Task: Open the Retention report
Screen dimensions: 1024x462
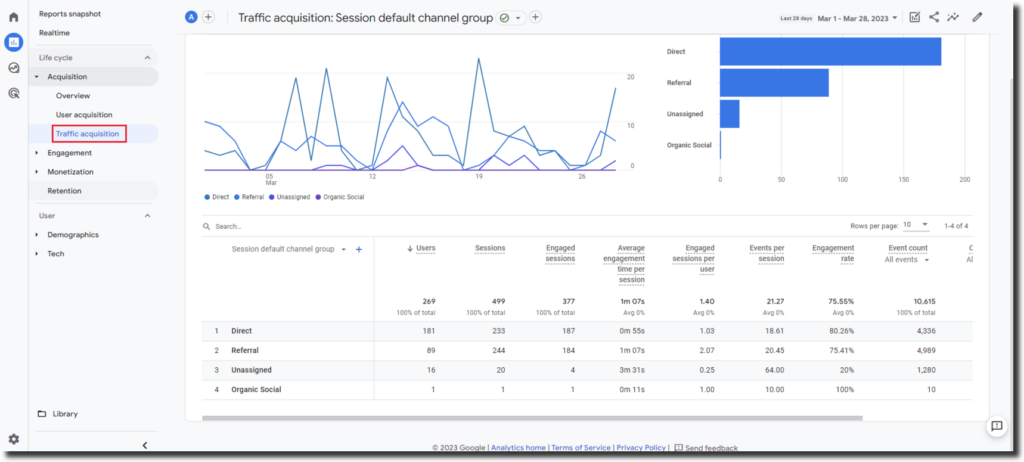Action: click(64, 191)
